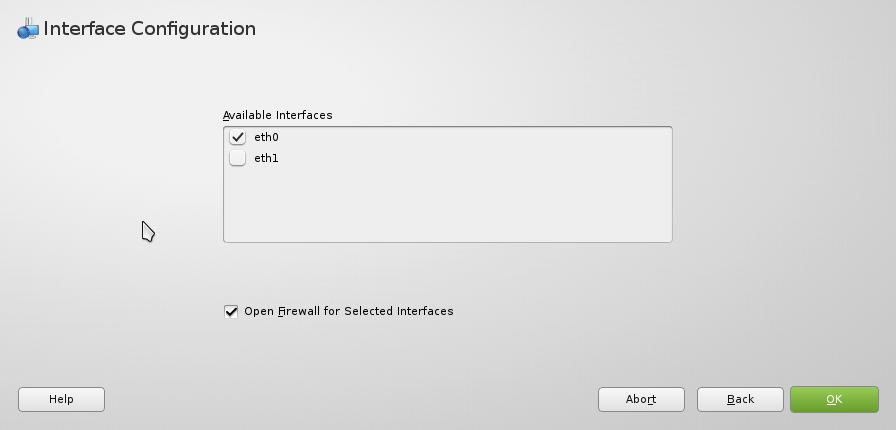Select the eth0 name in the list
Screen dimensions: 896x430
tap(266, 137)
